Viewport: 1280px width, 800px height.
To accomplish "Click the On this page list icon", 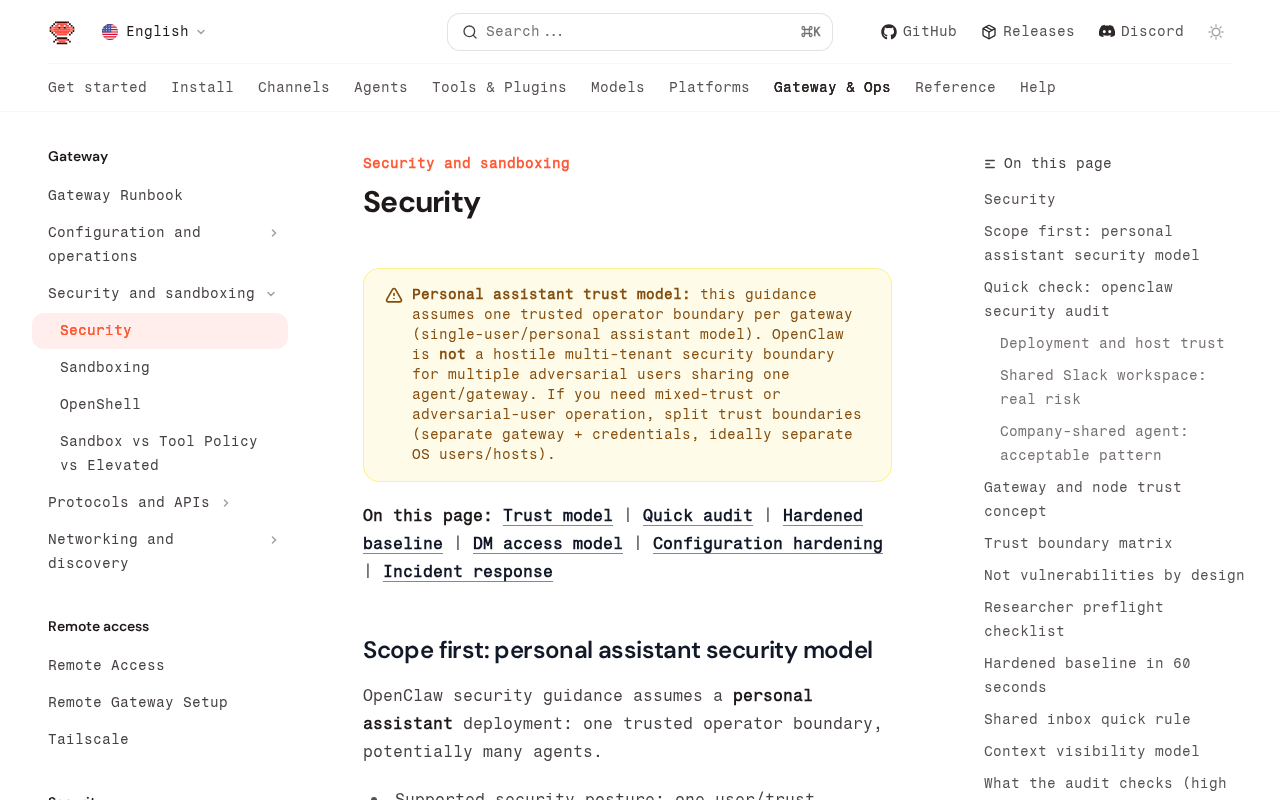I will click(x=990, y=164).
